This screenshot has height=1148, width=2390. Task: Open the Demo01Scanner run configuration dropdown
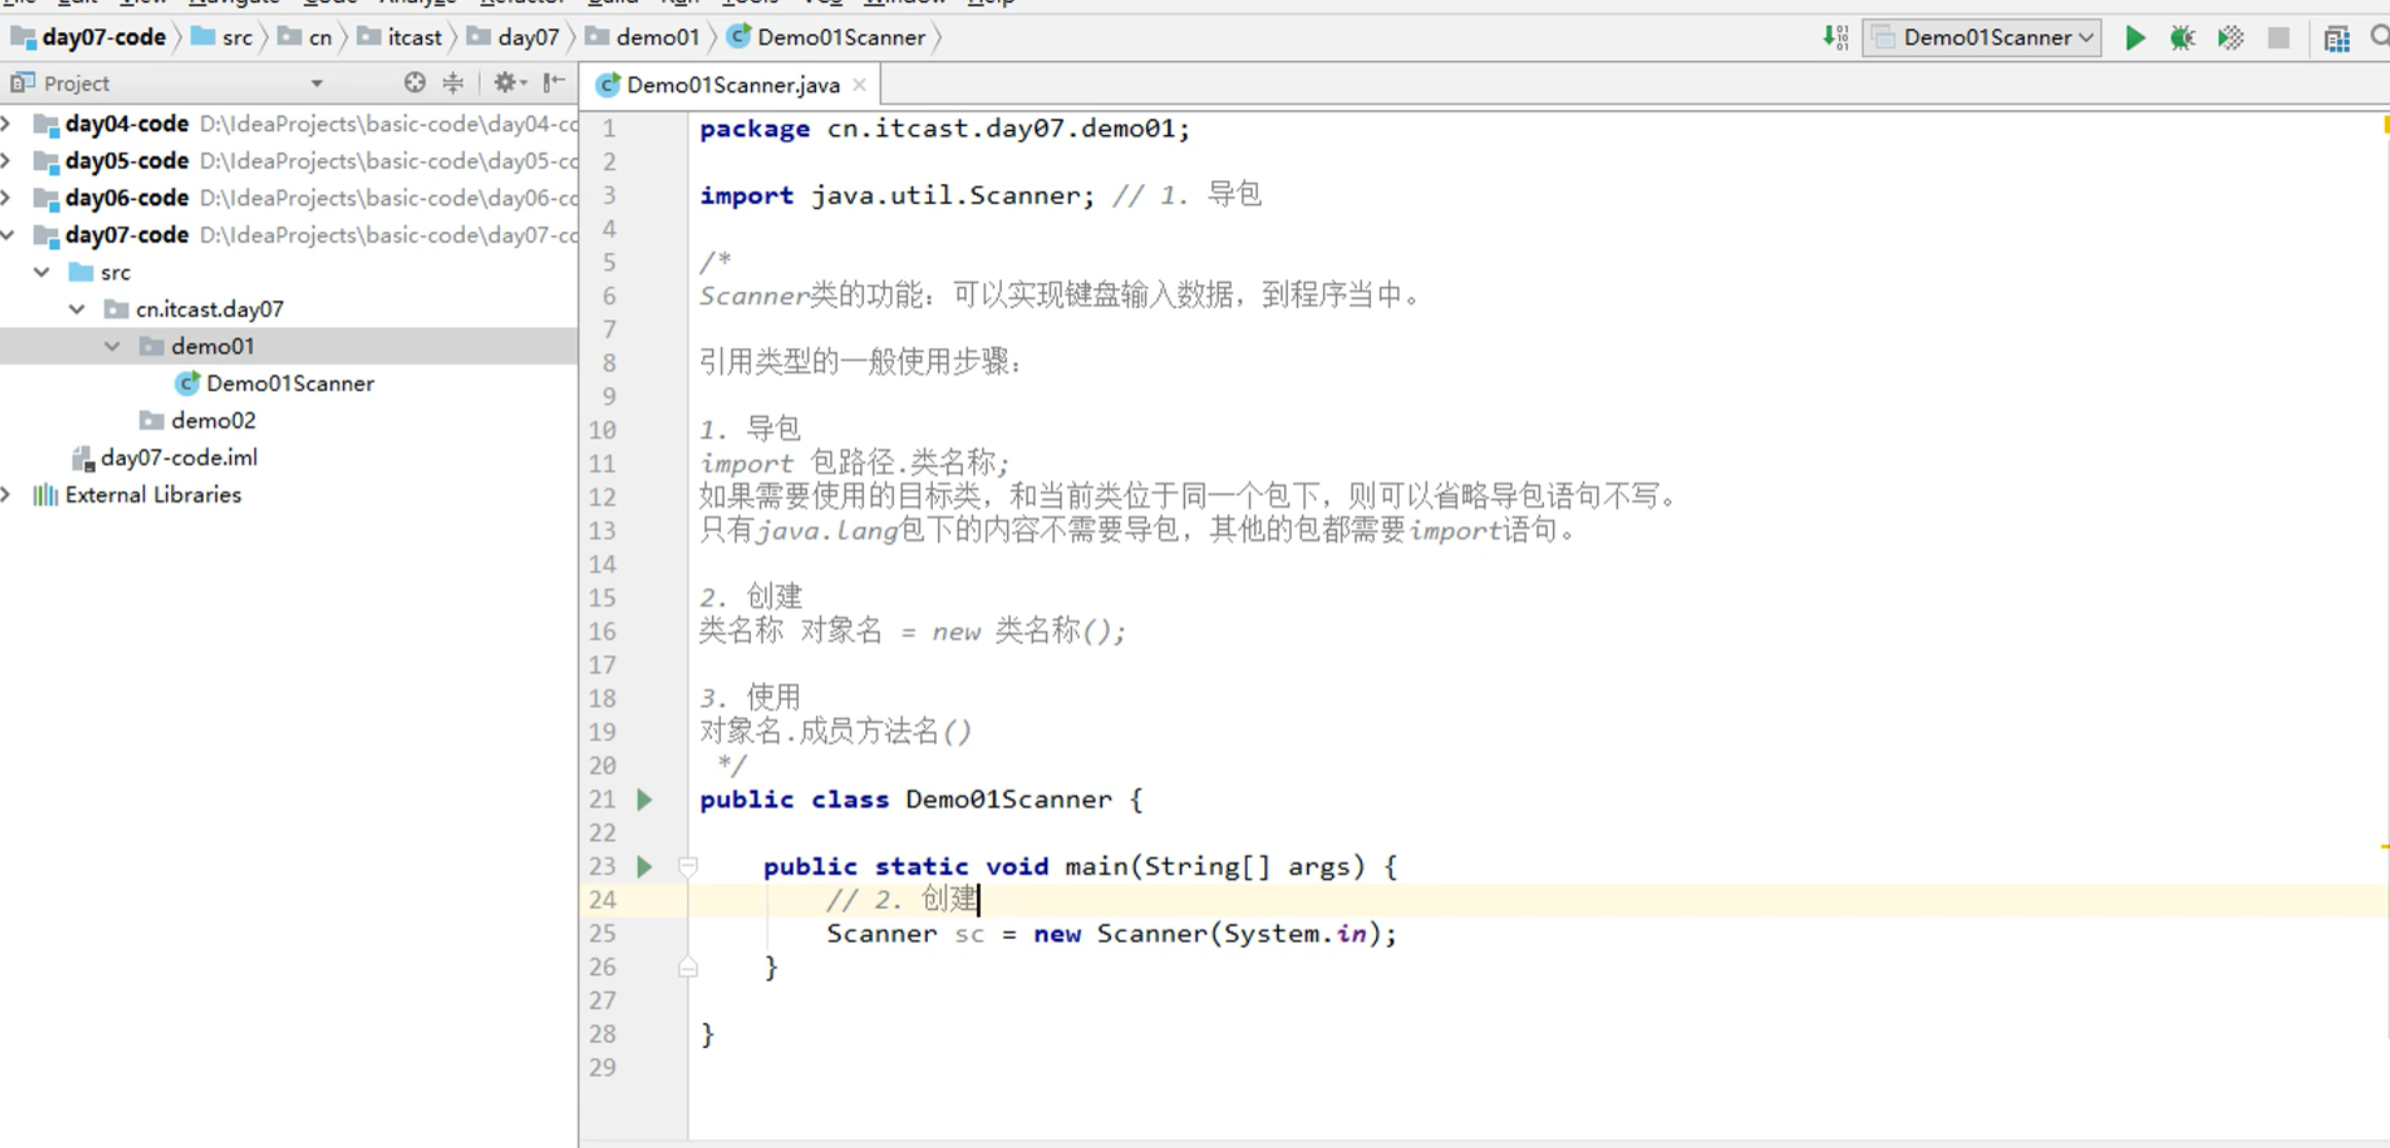click(x=1982, y=38)
